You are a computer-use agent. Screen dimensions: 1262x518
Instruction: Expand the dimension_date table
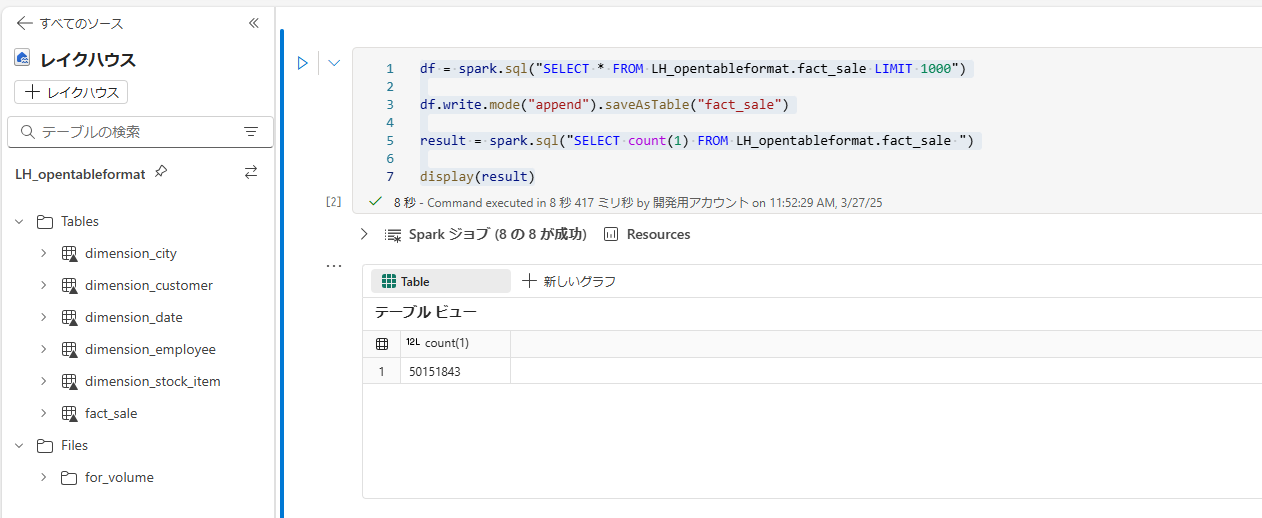tap(43, 317)
